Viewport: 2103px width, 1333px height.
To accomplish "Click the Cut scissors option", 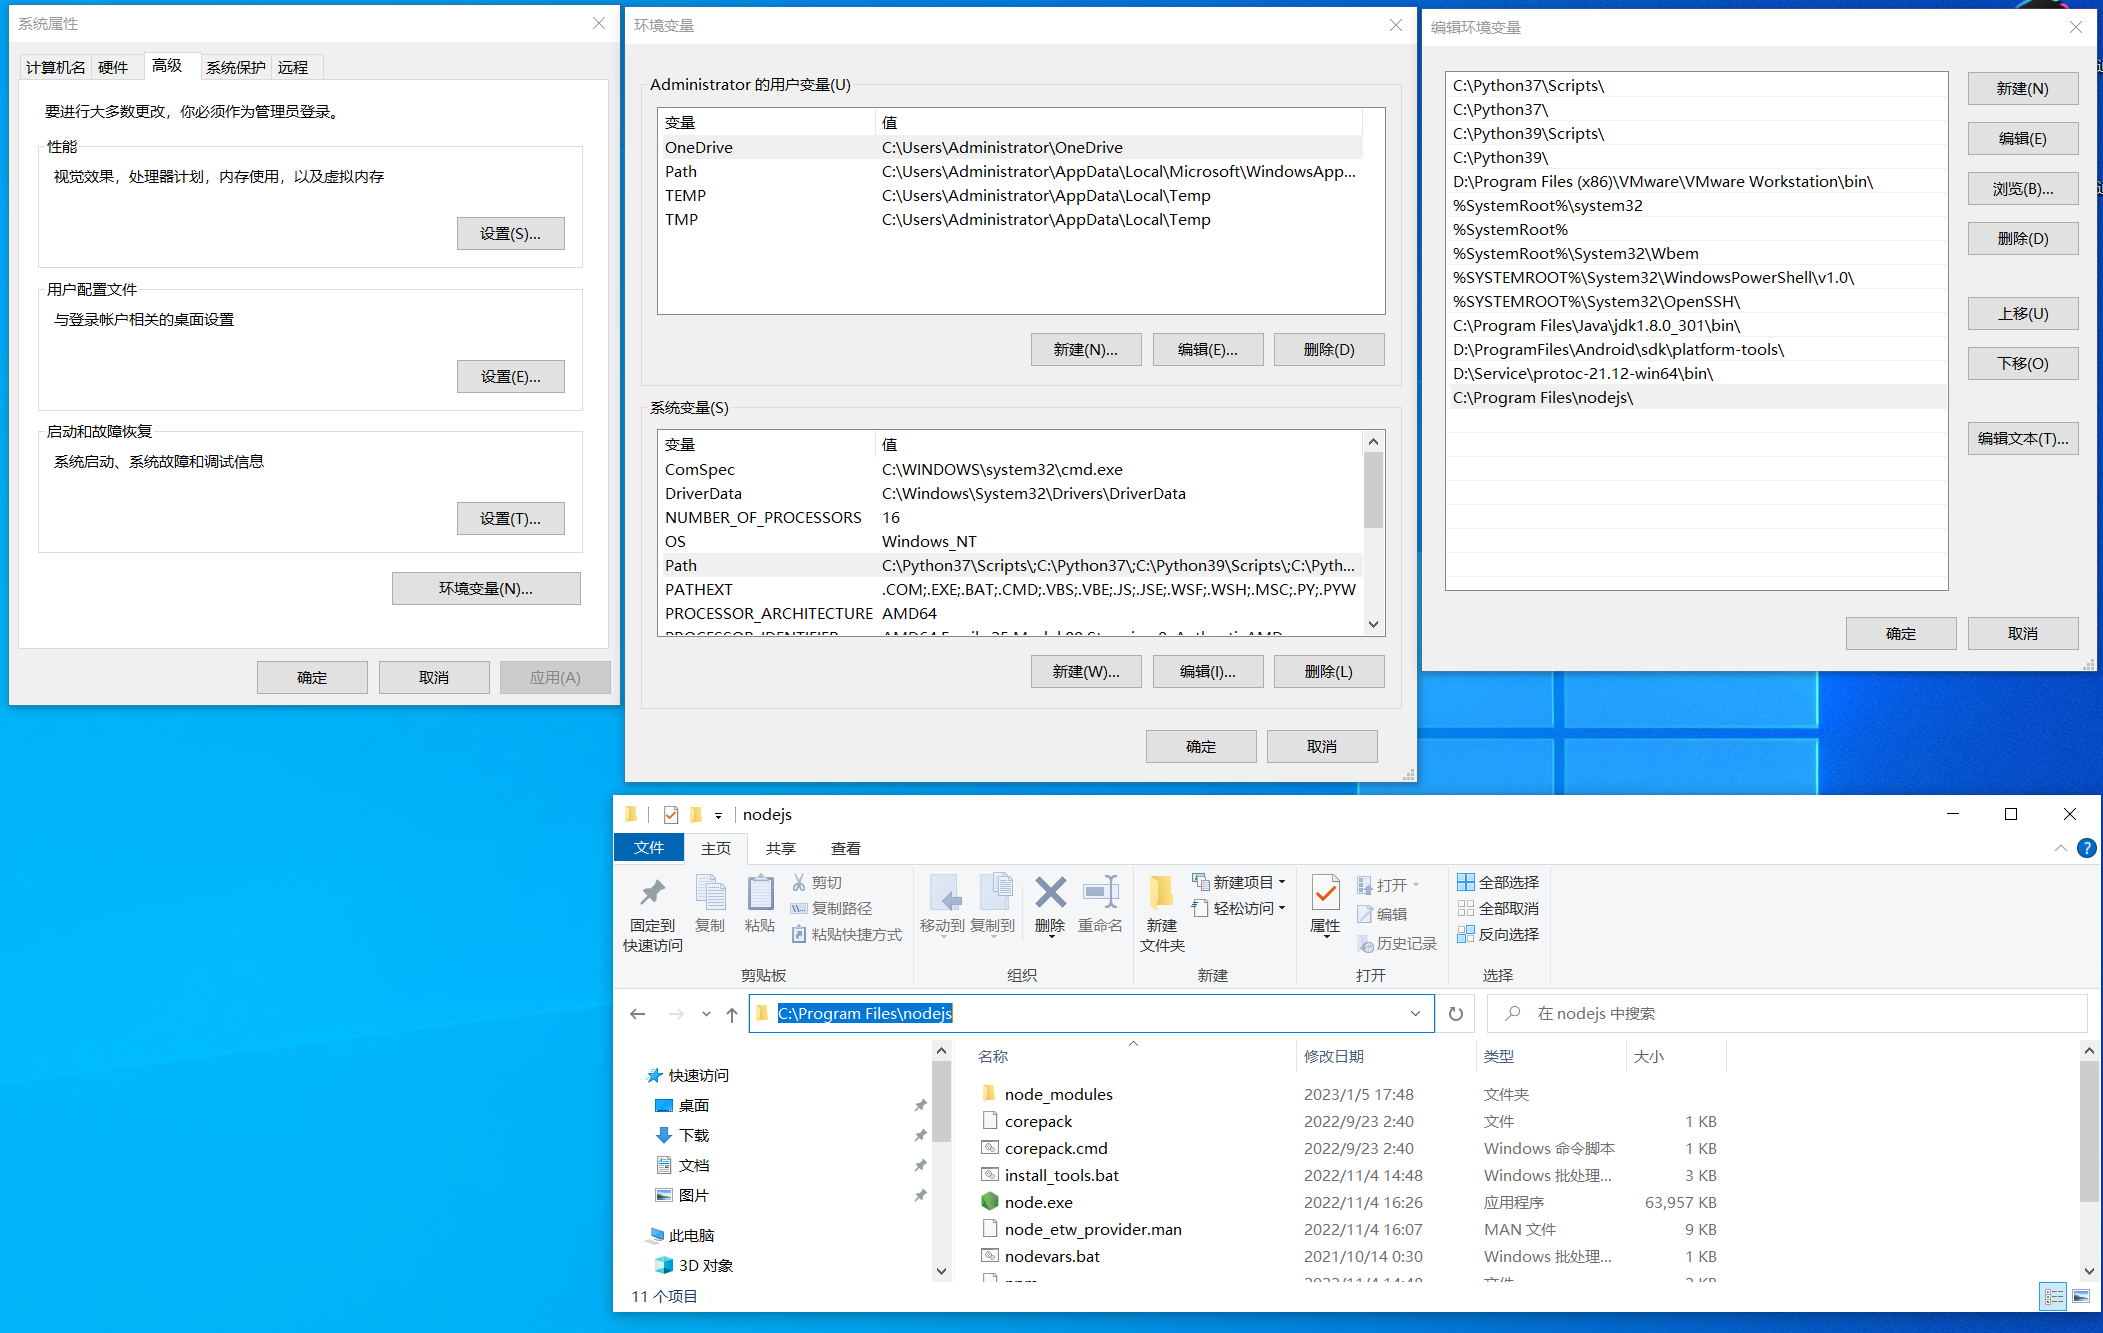I will coord(817,882).
